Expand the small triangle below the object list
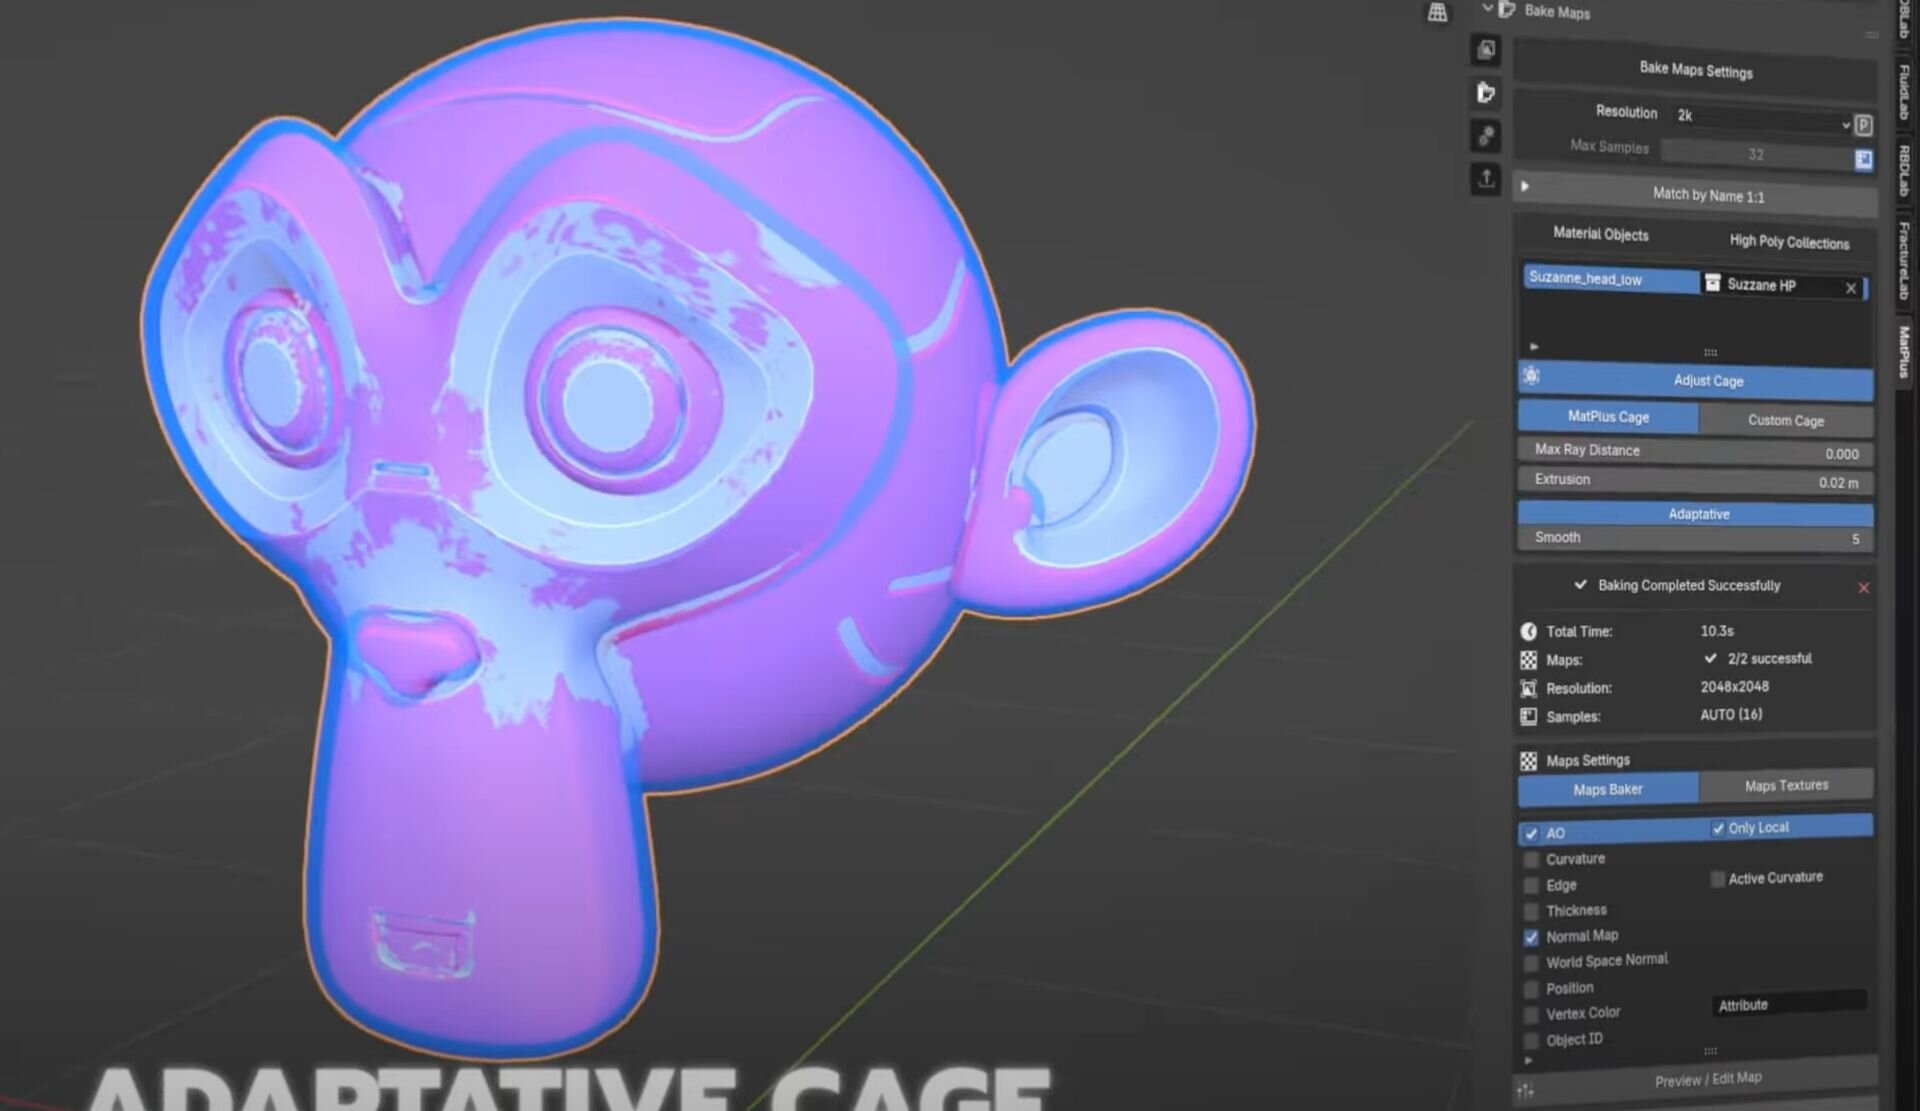1920x1111 pixels. click(x=1533, y=347)
